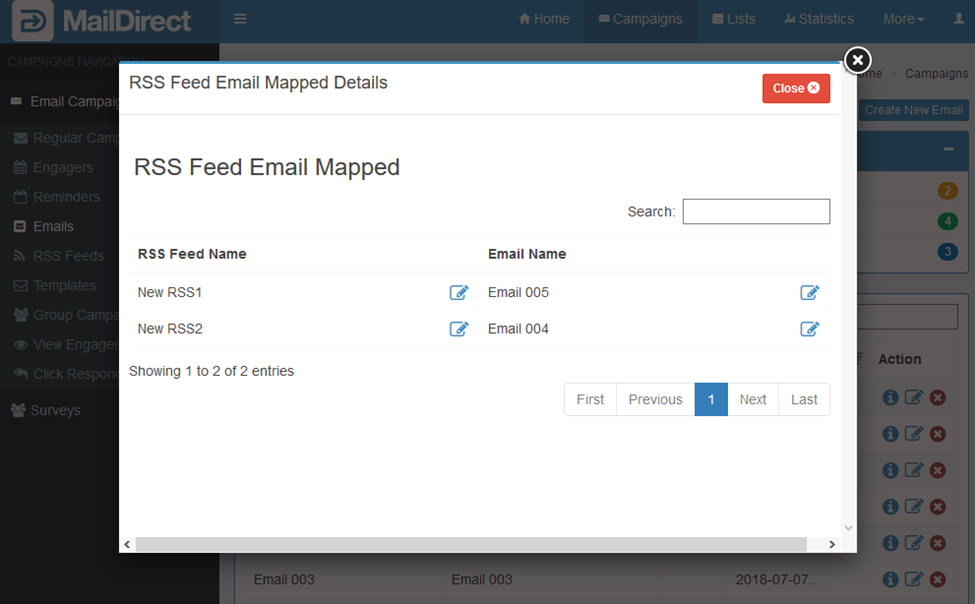Image resolution: width=975 pixels, height=604 pixels.
Task: Click the round X icon at modal corner
Action: pyautogui.click(x=857, y=61)
